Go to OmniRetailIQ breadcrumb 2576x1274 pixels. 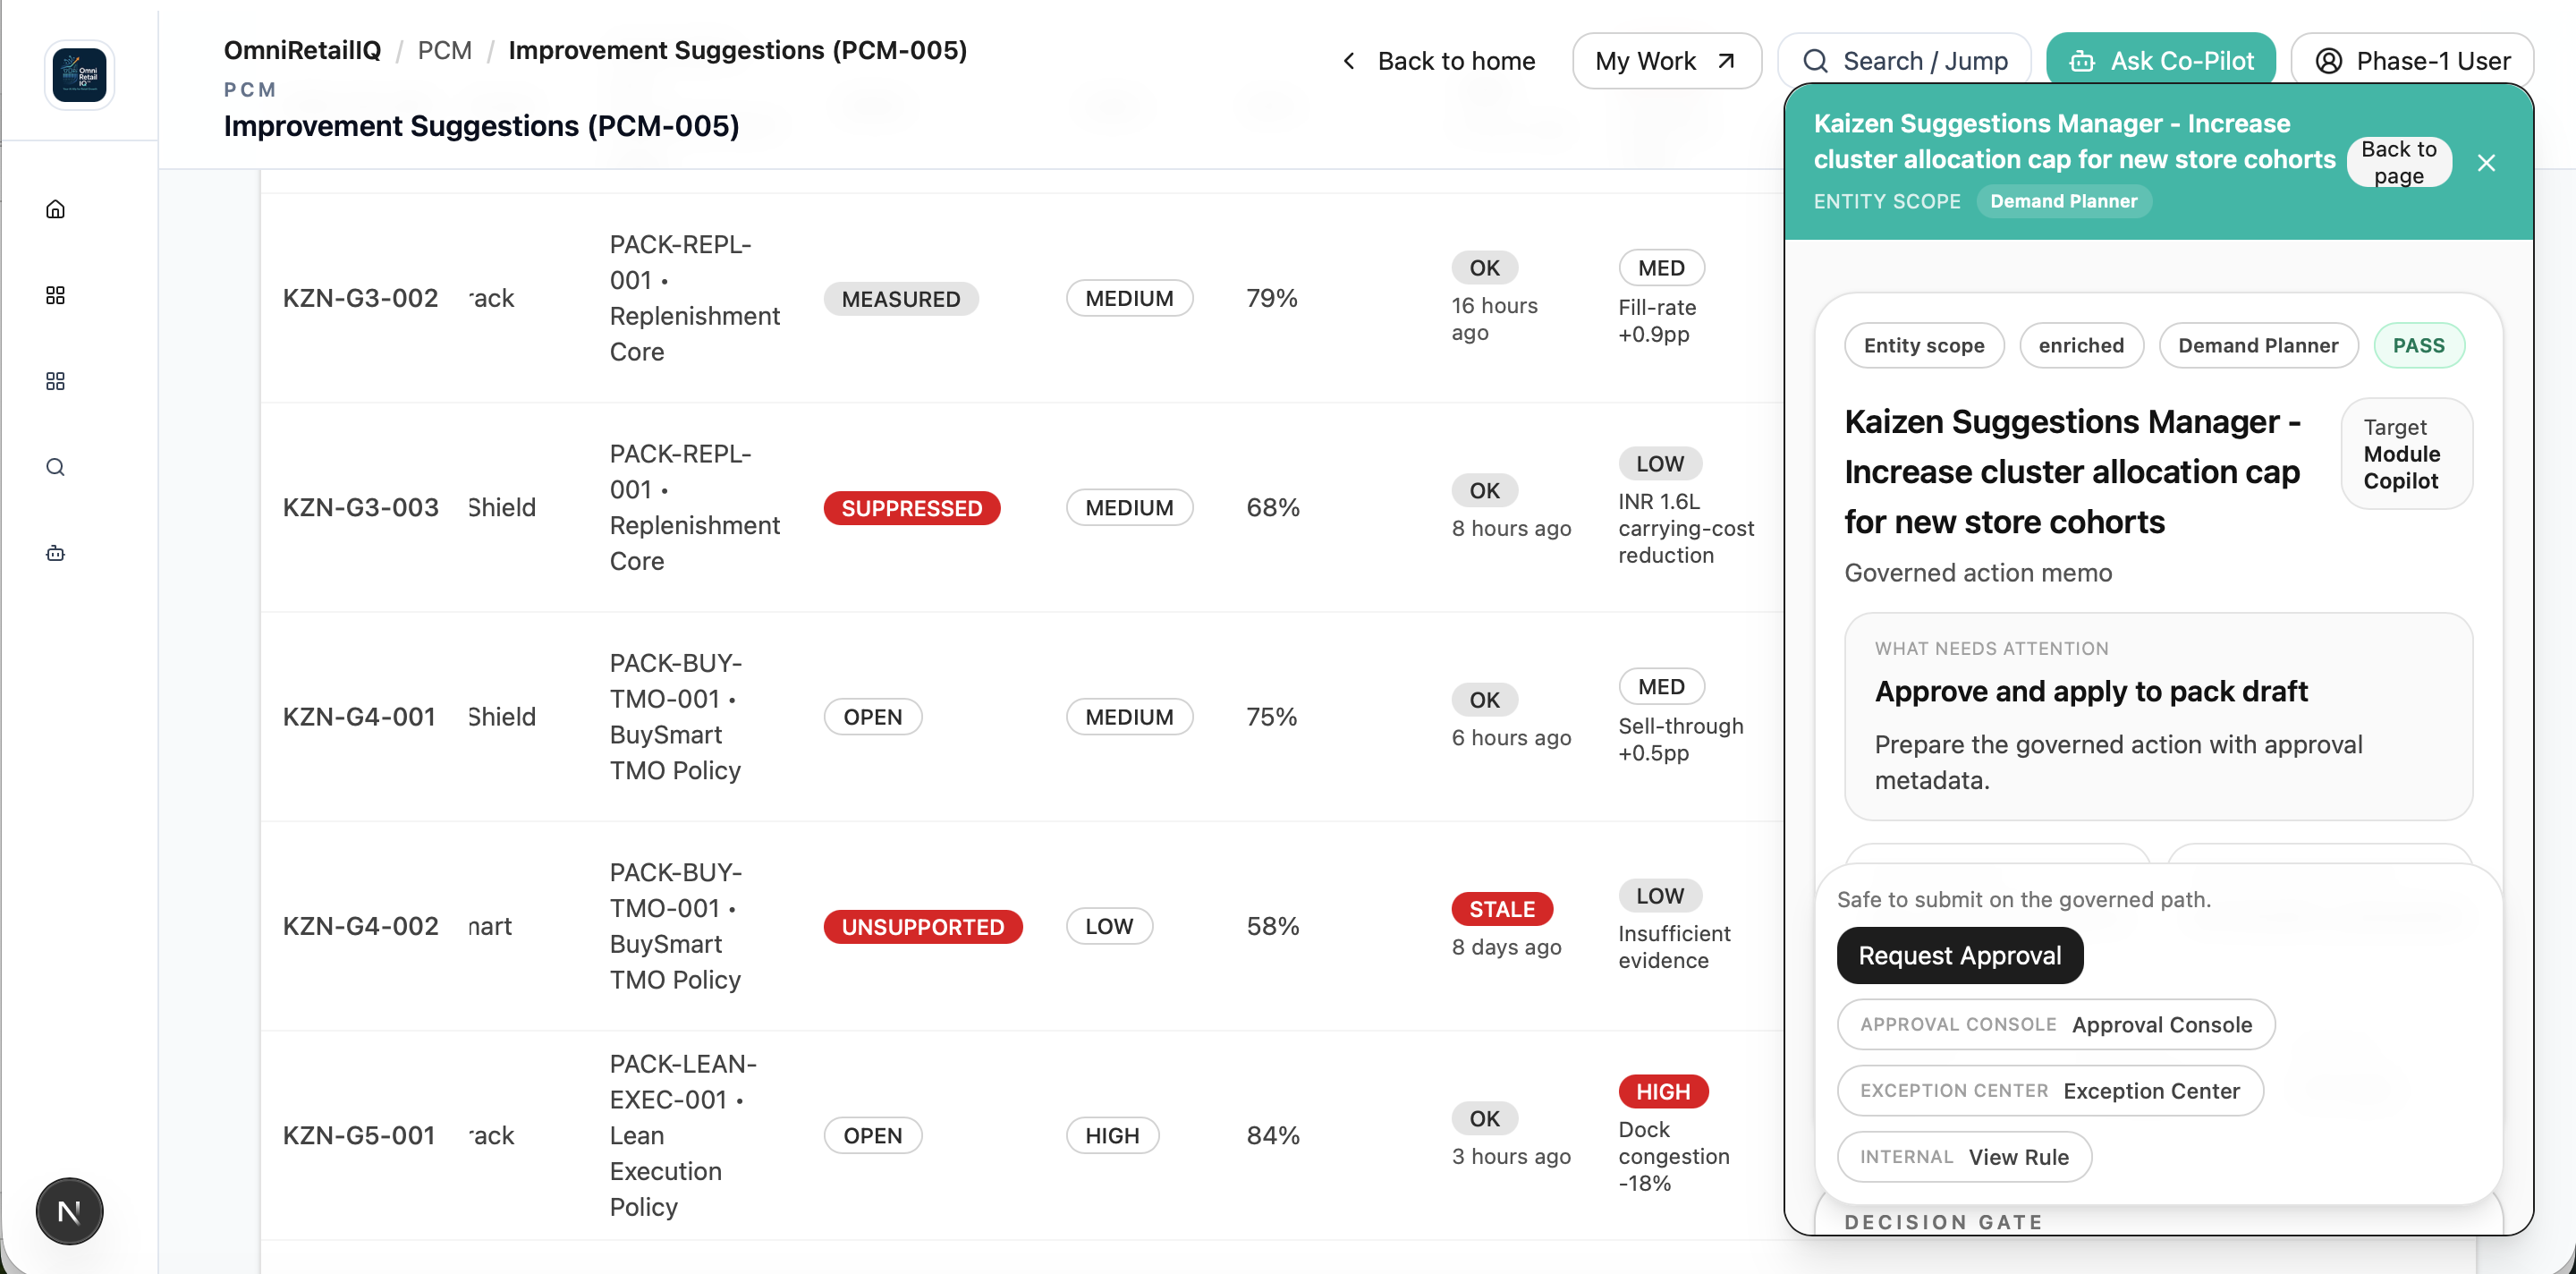(x=302, y=50)
